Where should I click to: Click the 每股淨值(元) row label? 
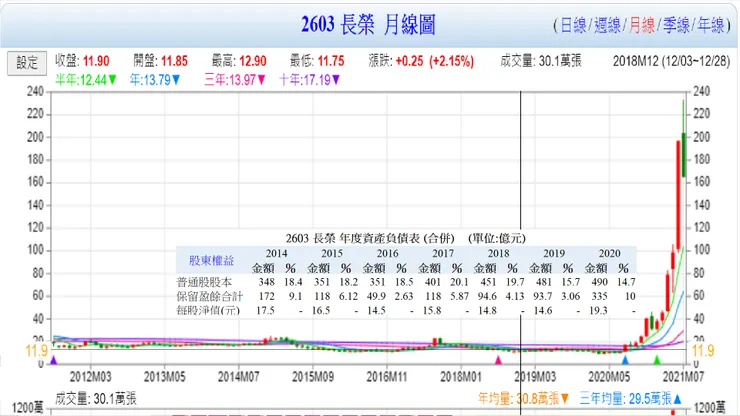click(208, 311)
